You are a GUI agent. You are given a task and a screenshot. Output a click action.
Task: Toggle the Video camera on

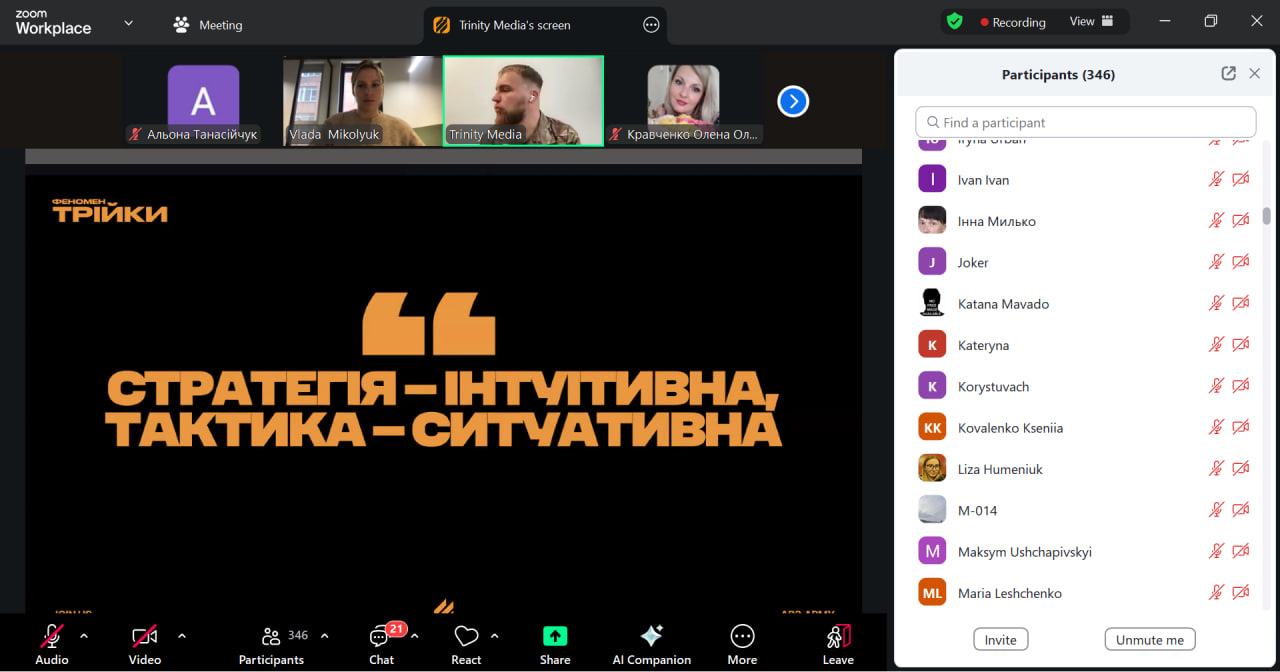145,637
